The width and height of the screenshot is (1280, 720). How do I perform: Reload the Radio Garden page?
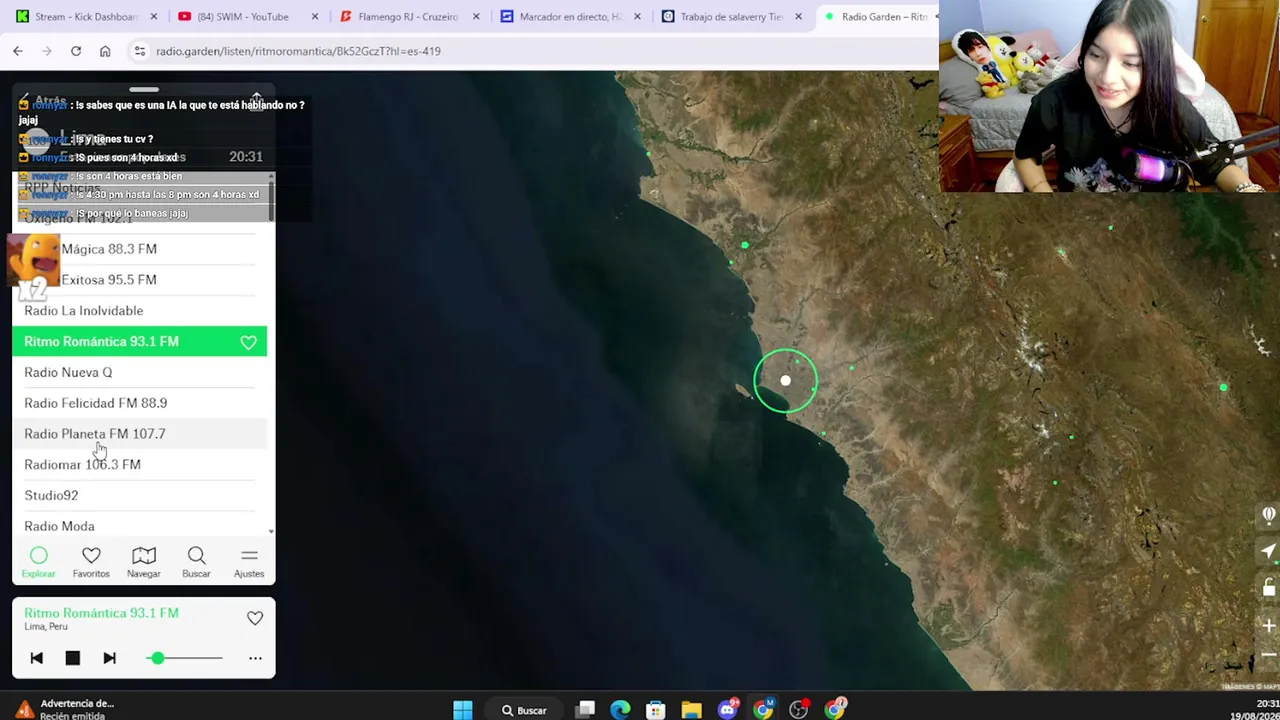tap(76, 51)
